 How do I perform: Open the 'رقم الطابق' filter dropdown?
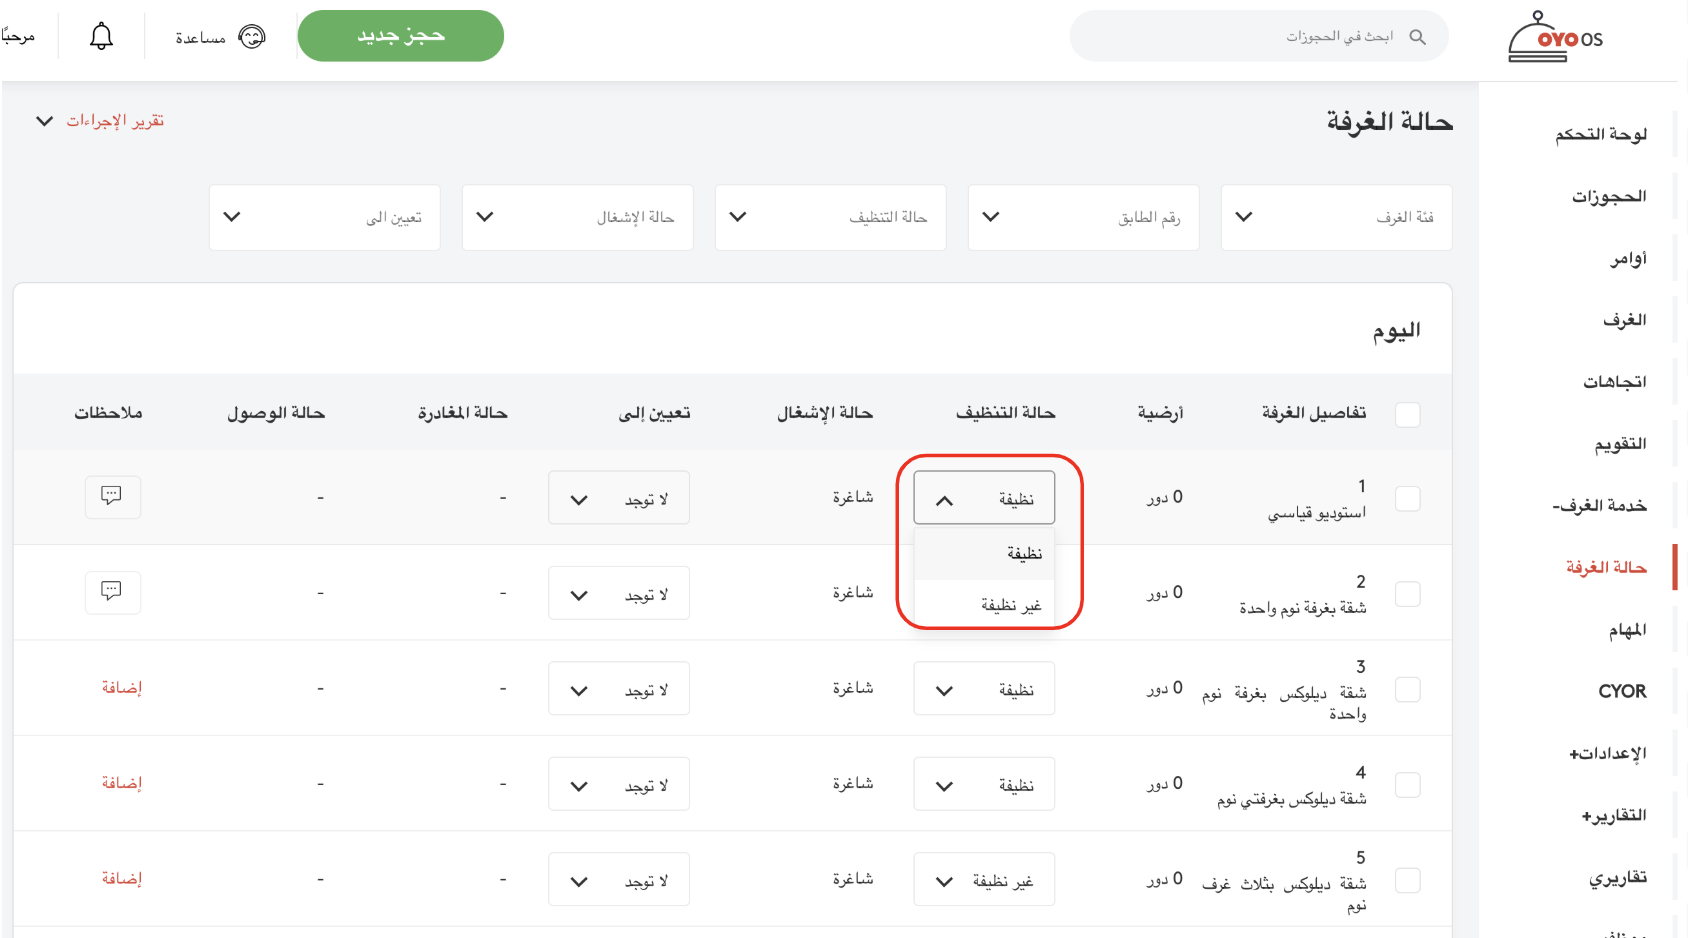[1083, 217]
